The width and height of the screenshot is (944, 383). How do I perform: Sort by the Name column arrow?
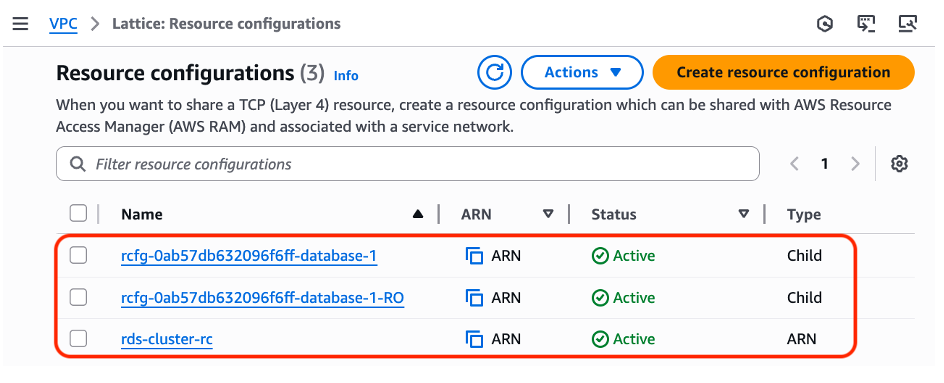(418, 214)
